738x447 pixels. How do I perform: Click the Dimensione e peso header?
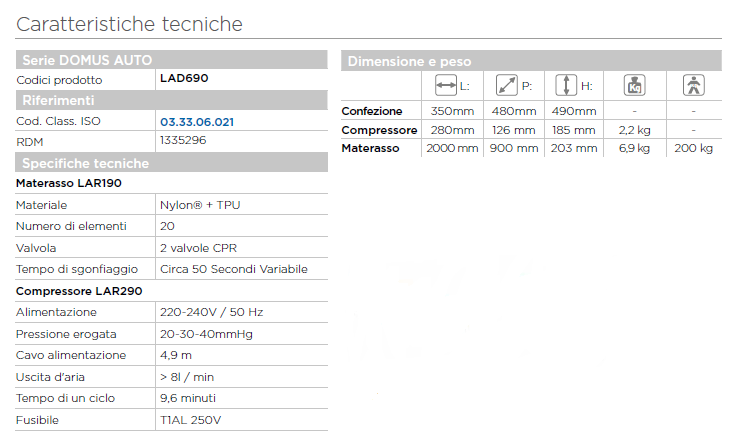pyautogui.click(x=409, y=62)
